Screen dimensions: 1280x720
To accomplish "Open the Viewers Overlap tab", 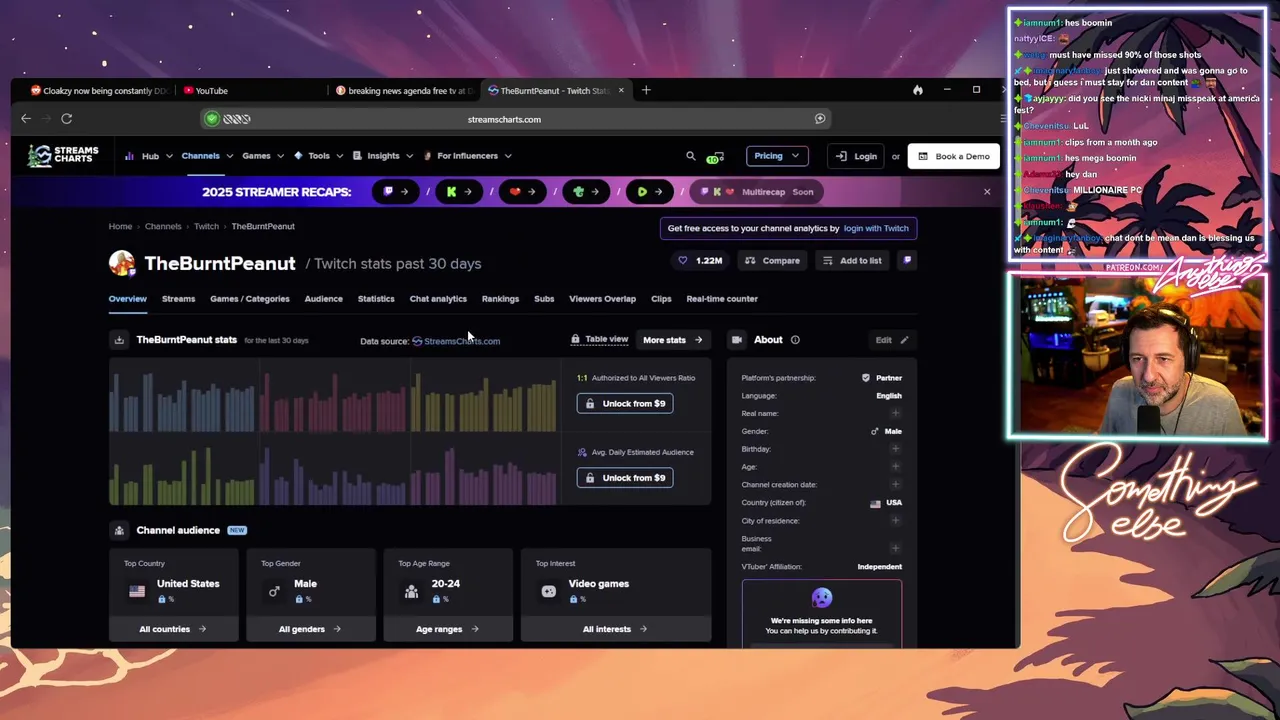I will (x=602, y=299).
